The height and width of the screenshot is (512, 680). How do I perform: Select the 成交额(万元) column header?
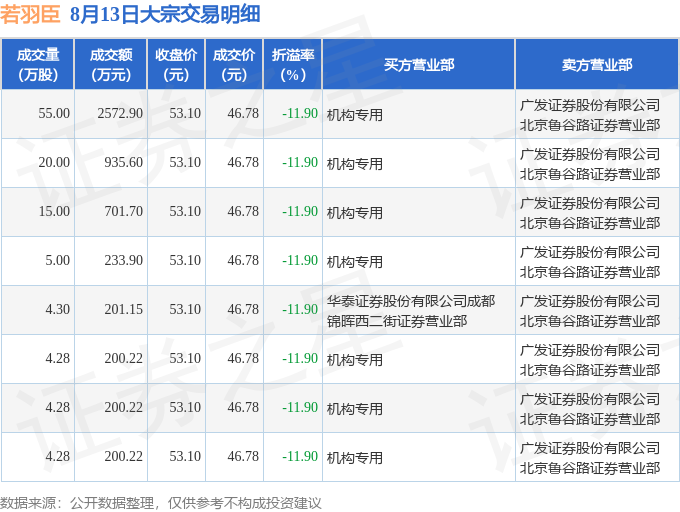click(x=111, y=65)
